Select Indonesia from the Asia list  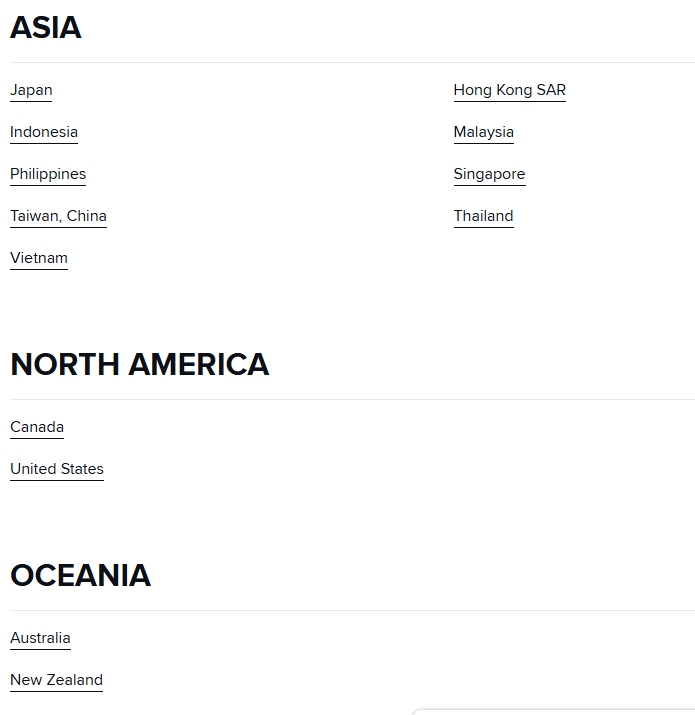(44, 132)
